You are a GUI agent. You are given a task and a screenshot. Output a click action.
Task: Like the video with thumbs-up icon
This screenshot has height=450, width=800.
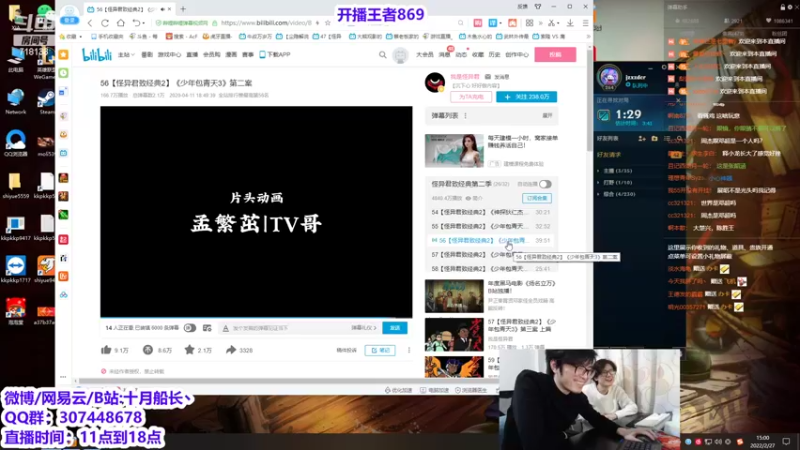point(106,350)
